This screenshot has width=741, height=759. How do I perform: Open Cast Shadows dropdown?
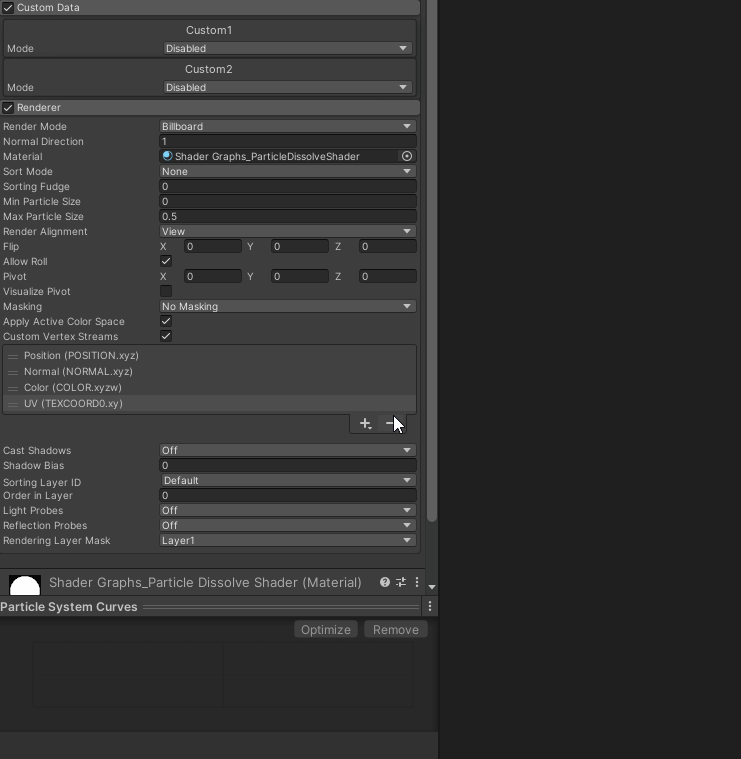287,450
